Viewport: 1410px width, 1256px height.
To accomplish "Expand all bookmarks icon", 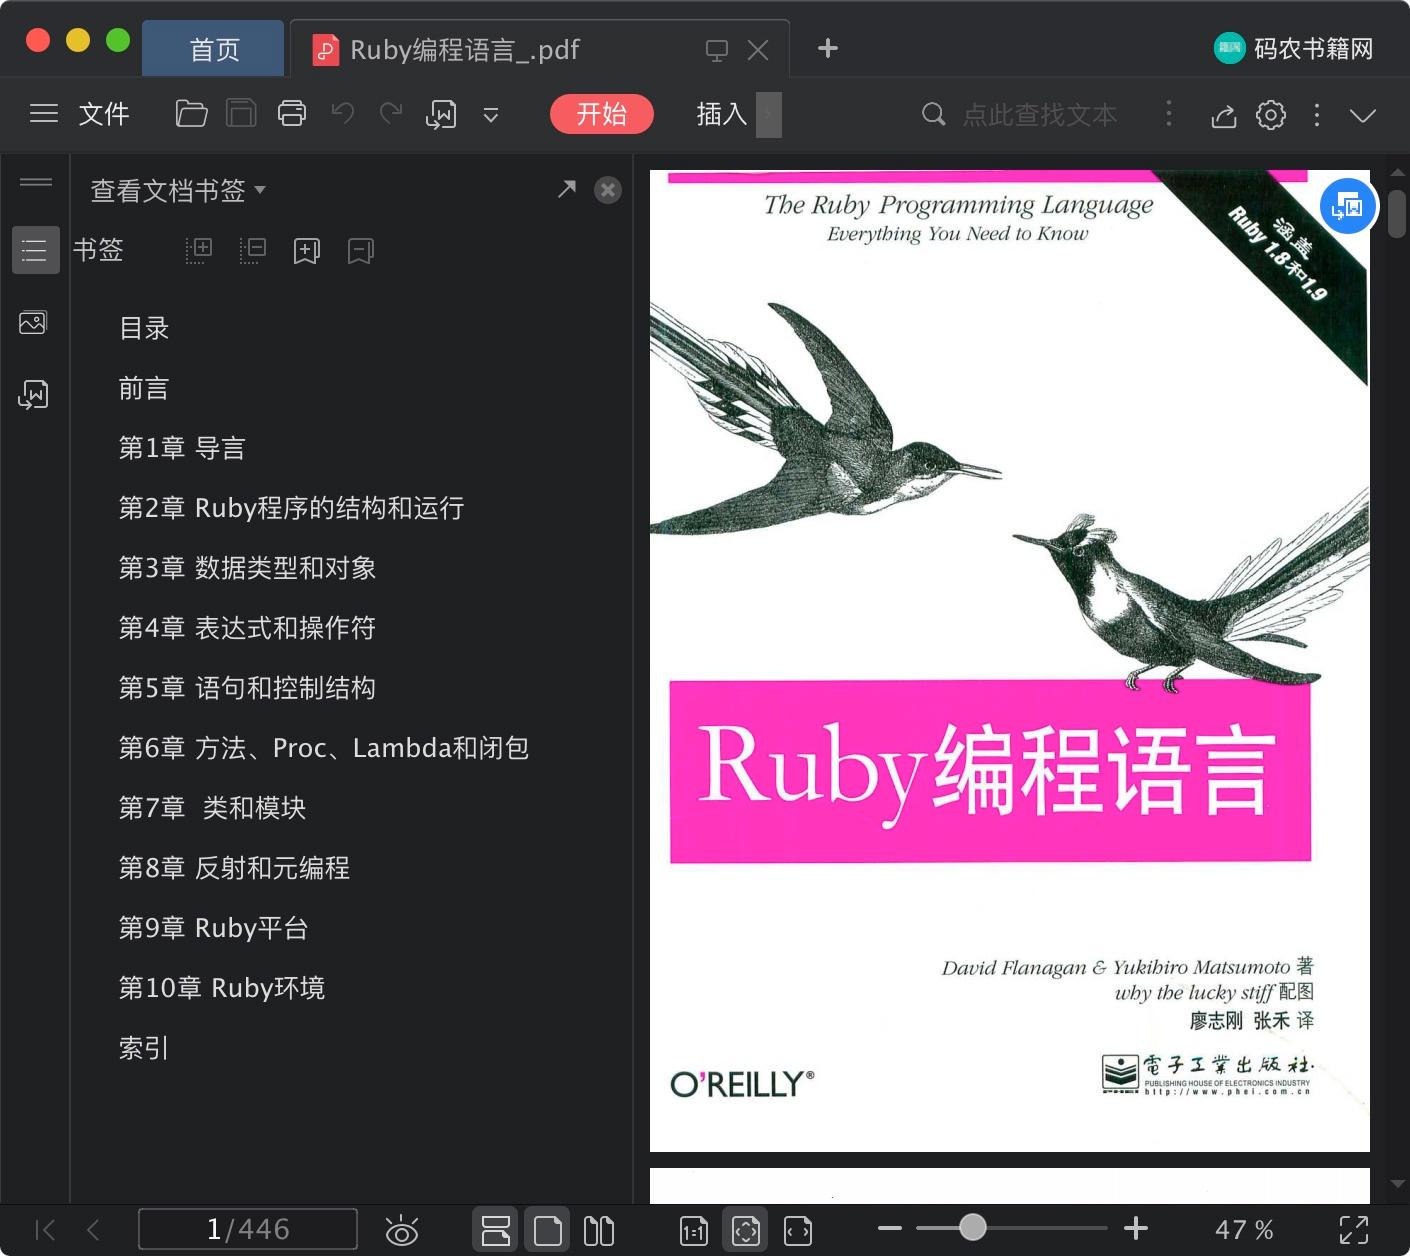I will click(199, 250).
